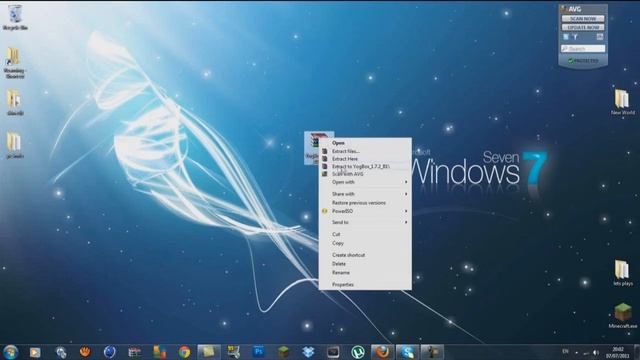Image resolution: width=640 pixels, height=360 pixels.
Task: Open Google Chrome from the taskbar
Action: tap(184, 352)
